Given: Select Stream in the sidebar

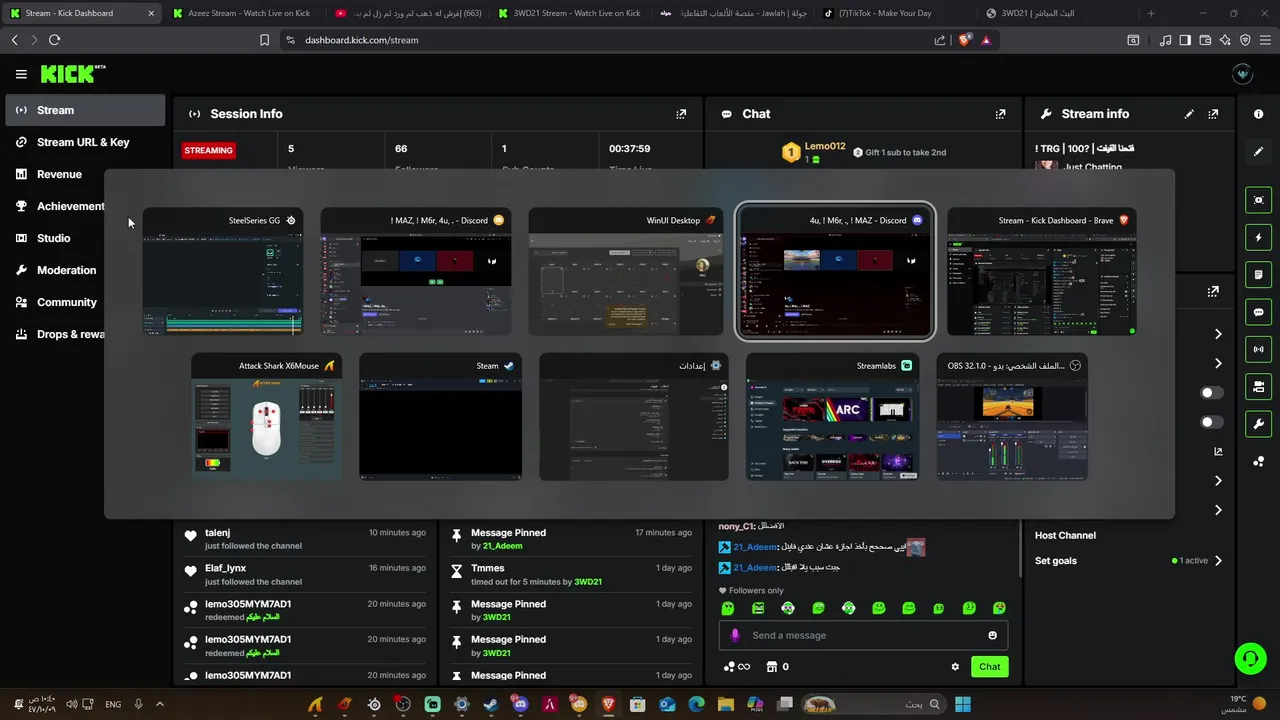Looking at the screenshot, I should pyautogui.click(x=85, y=110).
